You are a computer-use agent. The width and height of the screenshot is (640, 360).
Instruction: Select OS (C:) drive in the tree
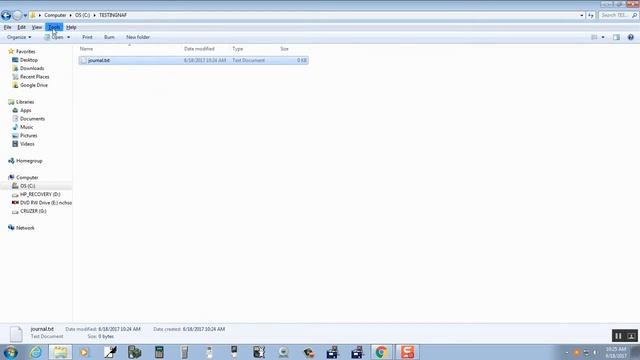tap(24, 186)
